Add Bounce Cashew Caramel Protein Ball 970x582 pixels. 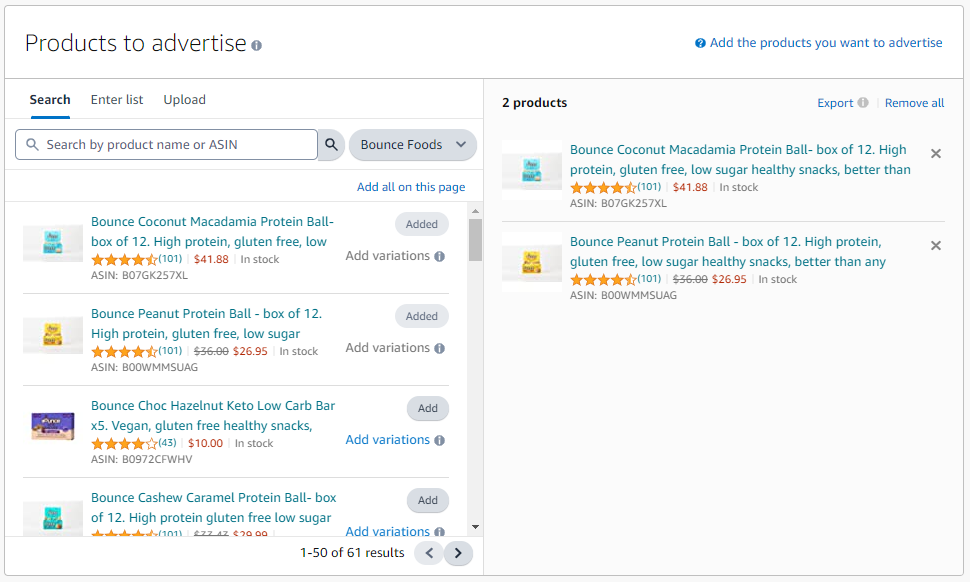(x=427, y=500)
